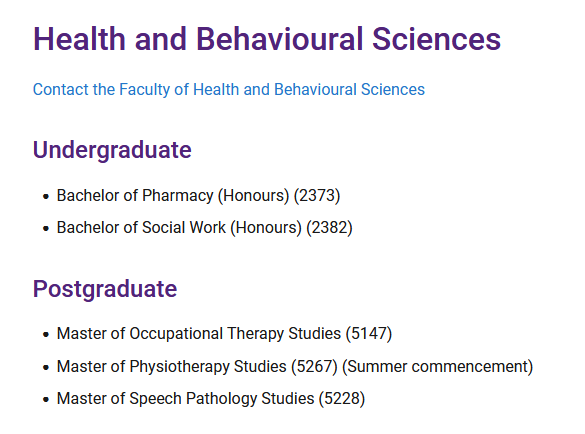Click the (Summer commencement) note
Viewport: 585px width, 434px height.
coord(438,367)
